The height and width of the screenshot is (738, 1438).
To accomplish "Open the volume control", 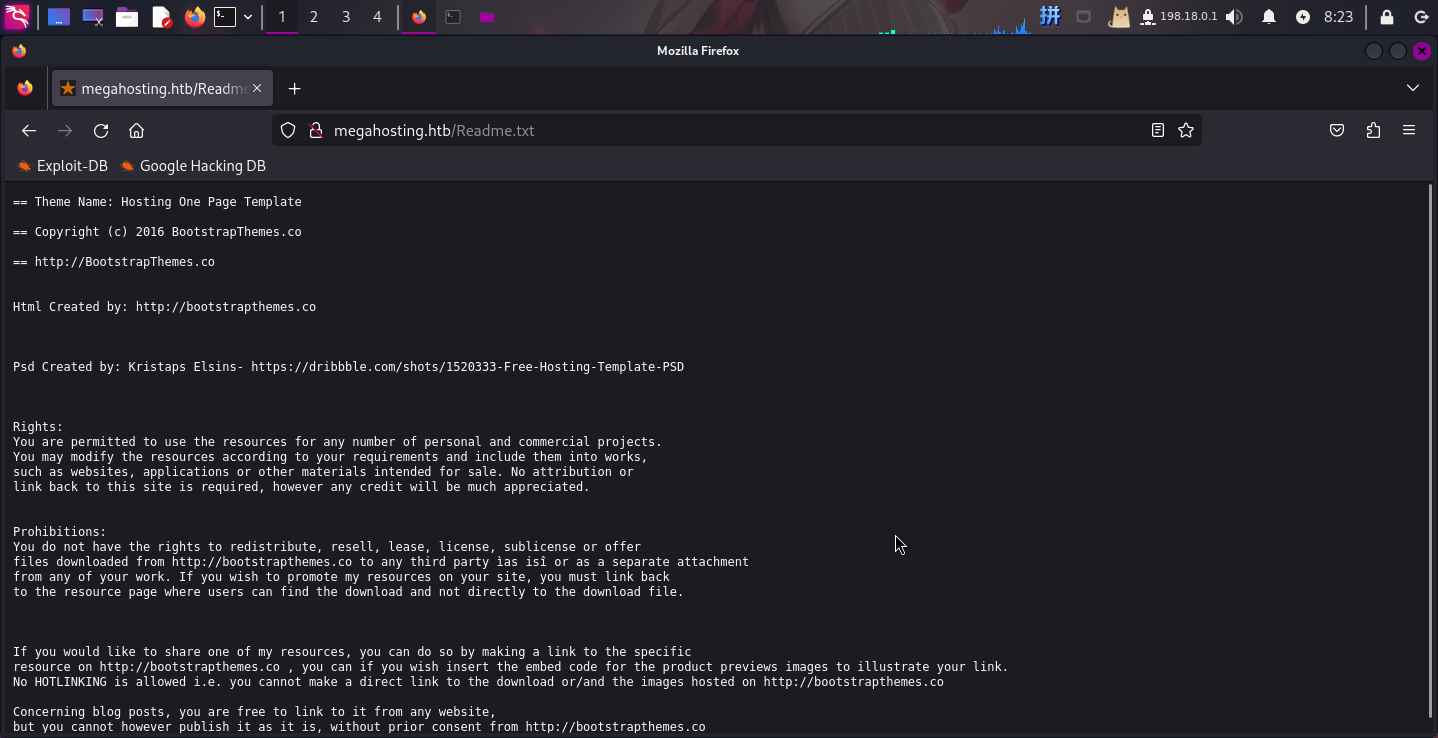I will 1235,17.
